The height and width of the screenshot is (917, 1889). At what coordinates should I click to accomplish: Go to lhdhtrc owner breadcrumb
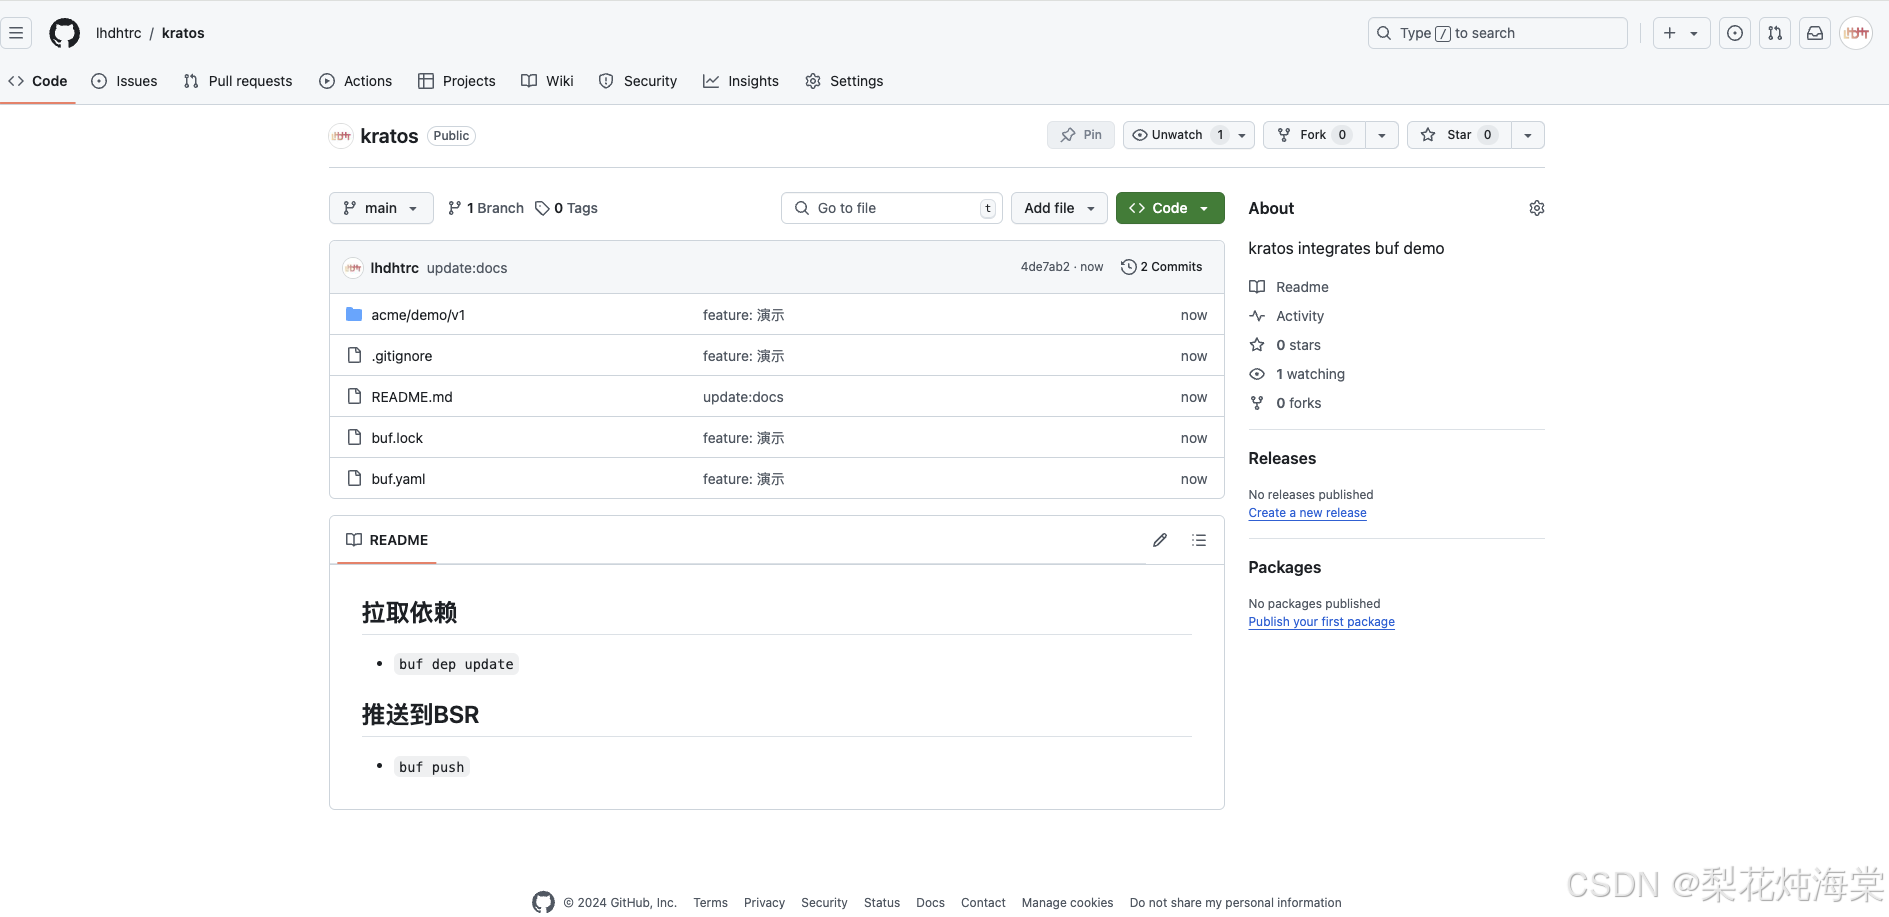point(118,33)
